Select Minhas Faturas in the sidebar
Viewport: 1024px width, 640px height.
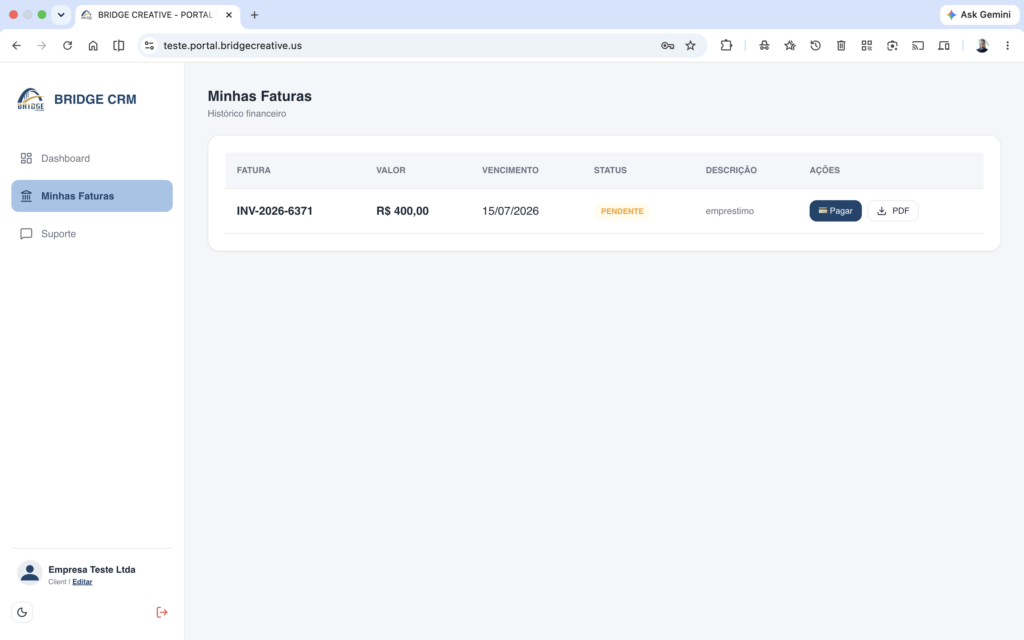[91, 196]
